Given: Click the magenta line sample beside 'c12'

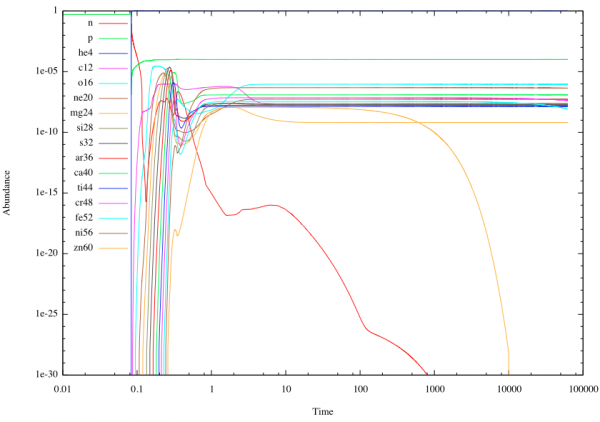Looking at the screenshot, I should 113,68.
